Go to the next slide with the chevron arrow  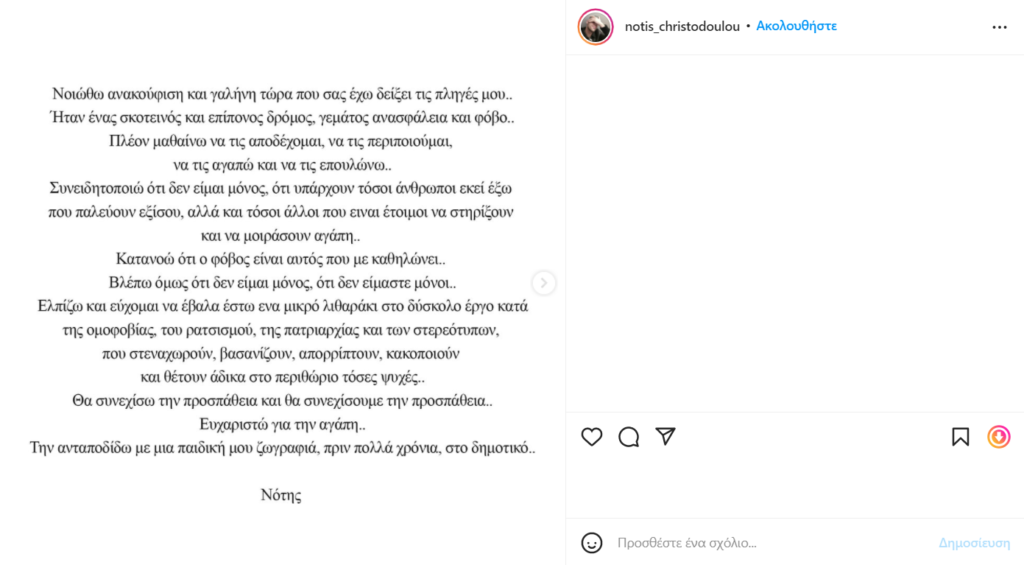coord(543,283)
